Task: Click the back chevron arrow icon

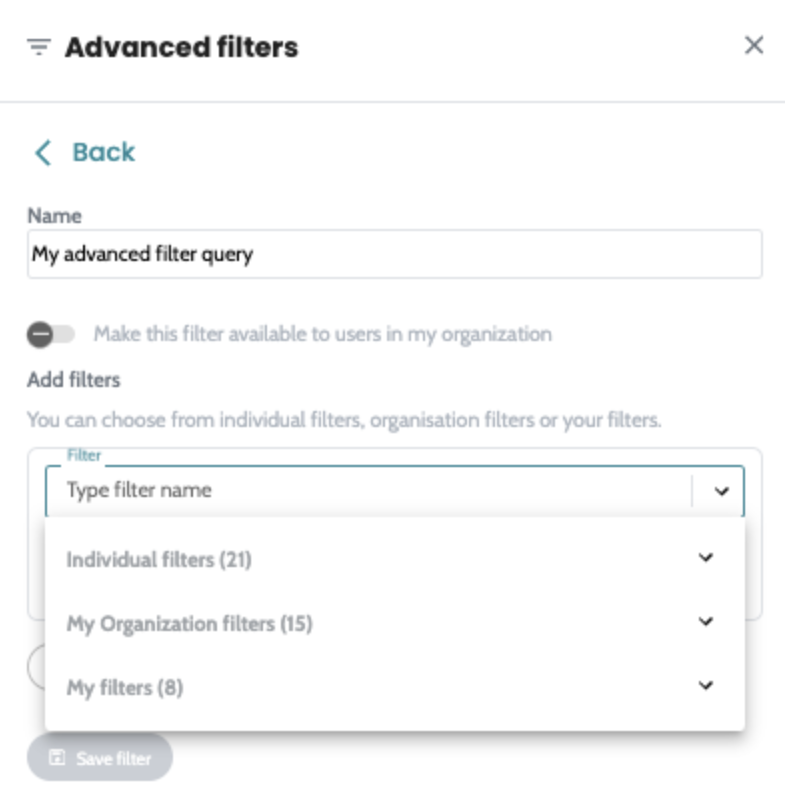Action: tap(42, 153)
